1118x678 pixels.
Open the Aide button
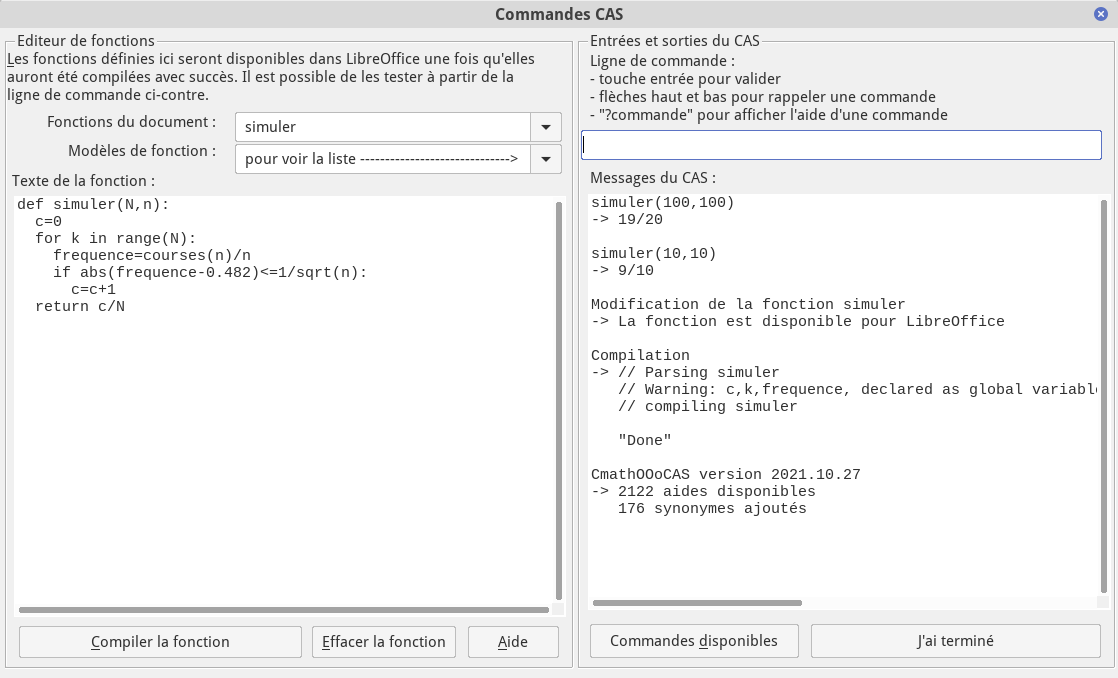[x=513, y=642]
